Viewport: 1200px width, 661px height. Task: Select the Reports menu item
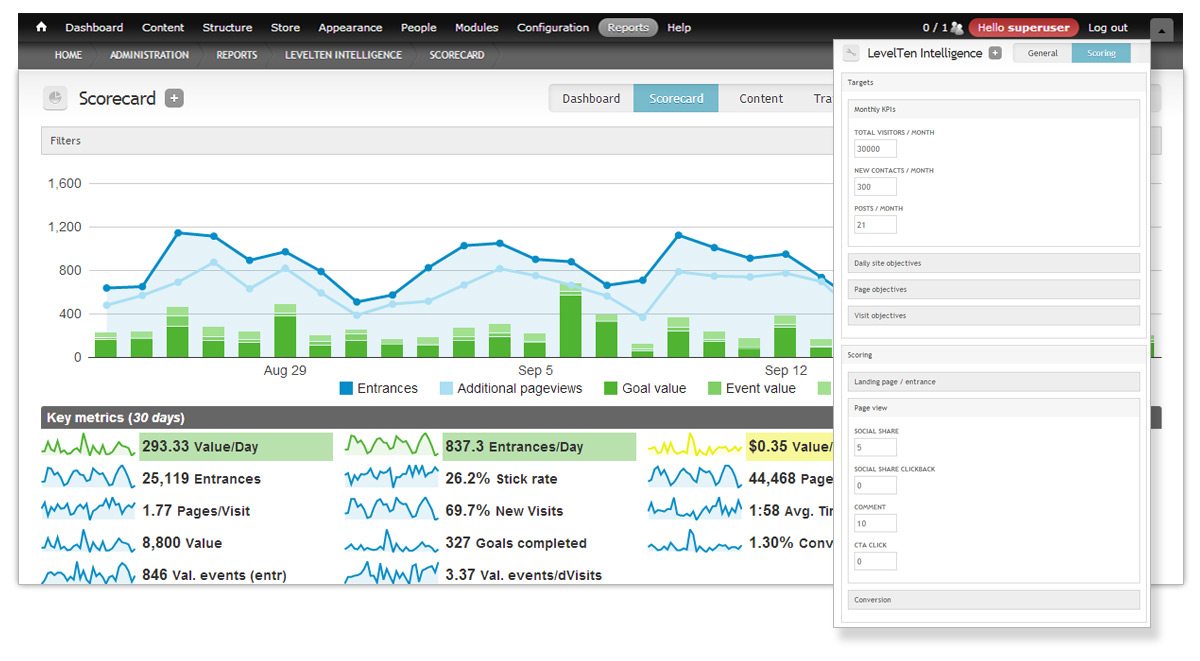click(628, 28)
